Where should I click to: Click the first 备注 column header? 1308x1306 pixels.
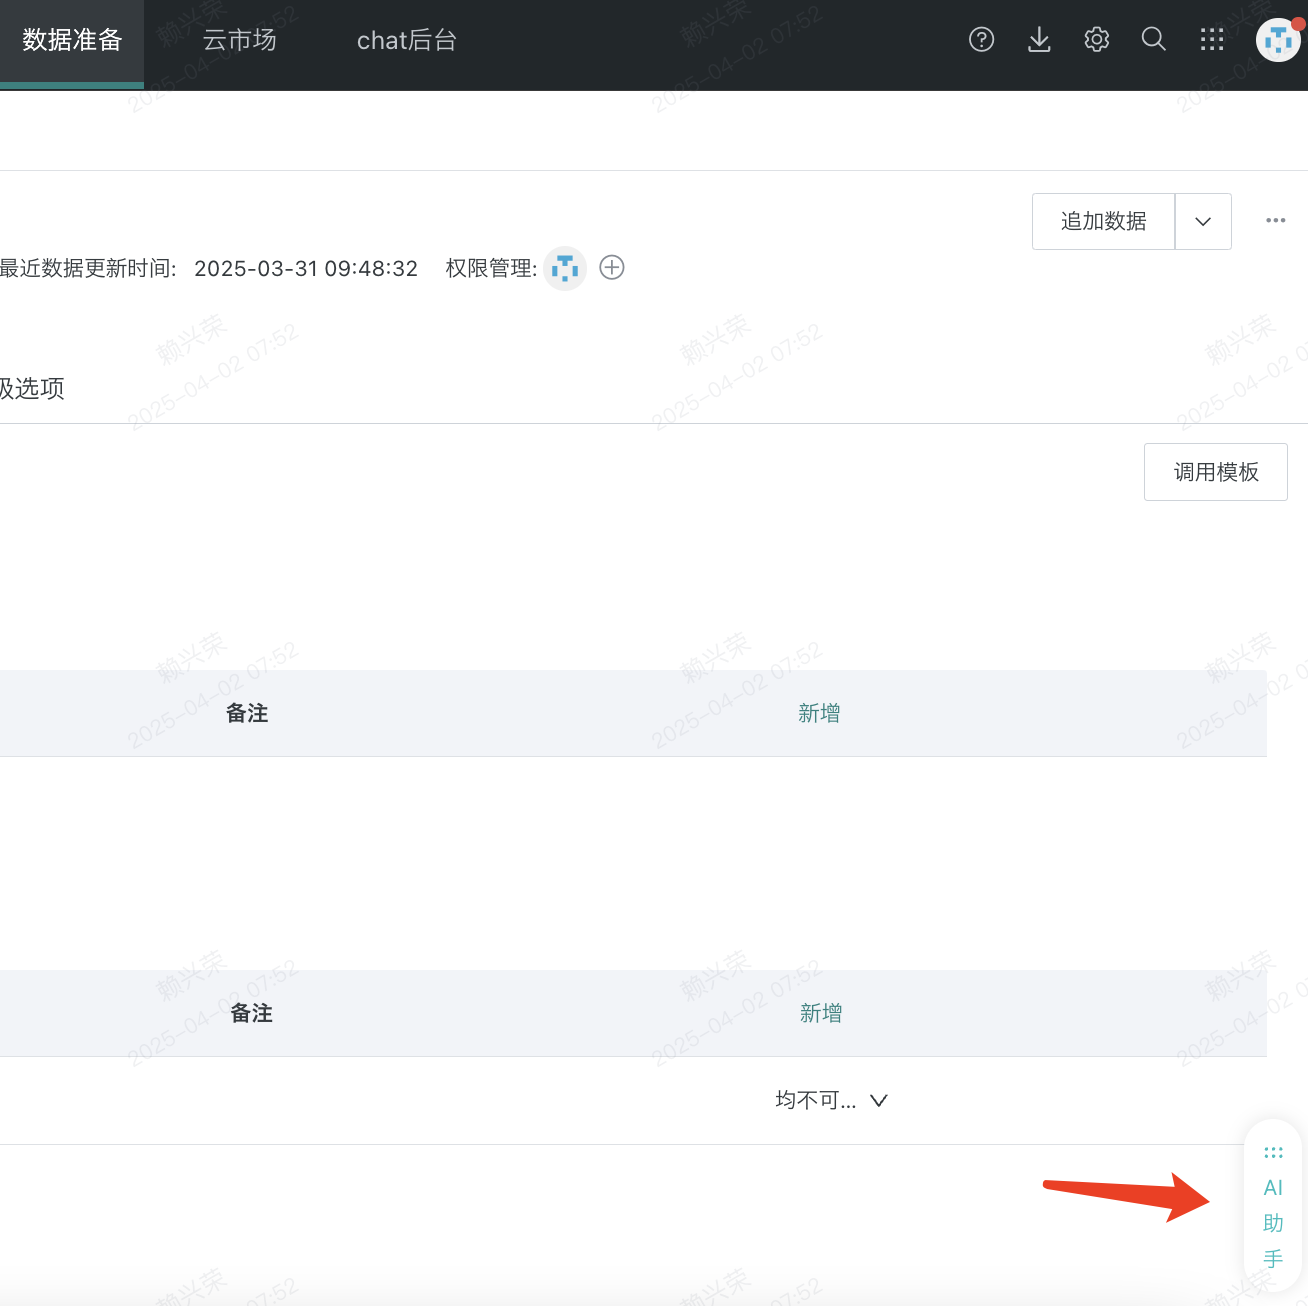point(247,713)
